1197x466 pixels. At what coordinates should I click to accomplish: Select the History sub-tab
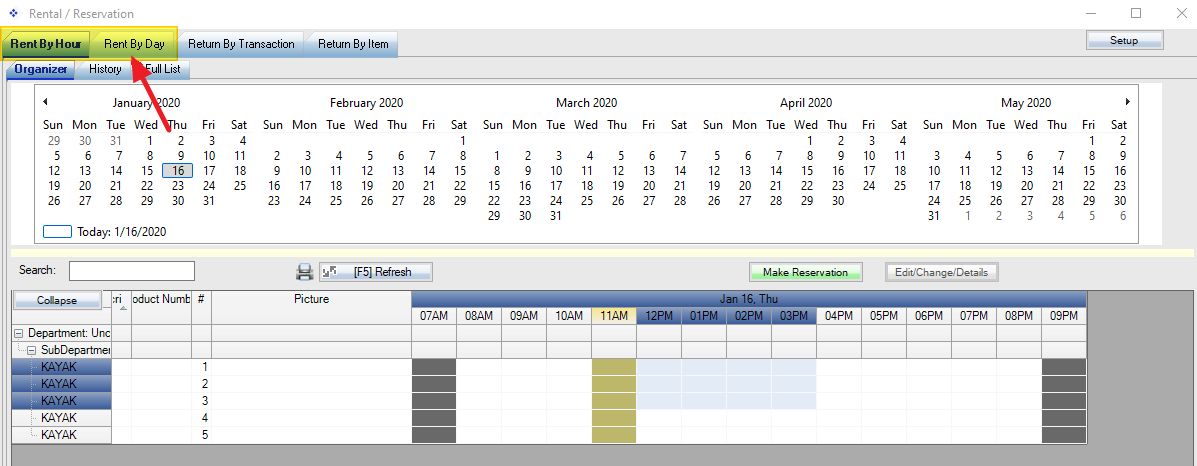coord(105,70)
